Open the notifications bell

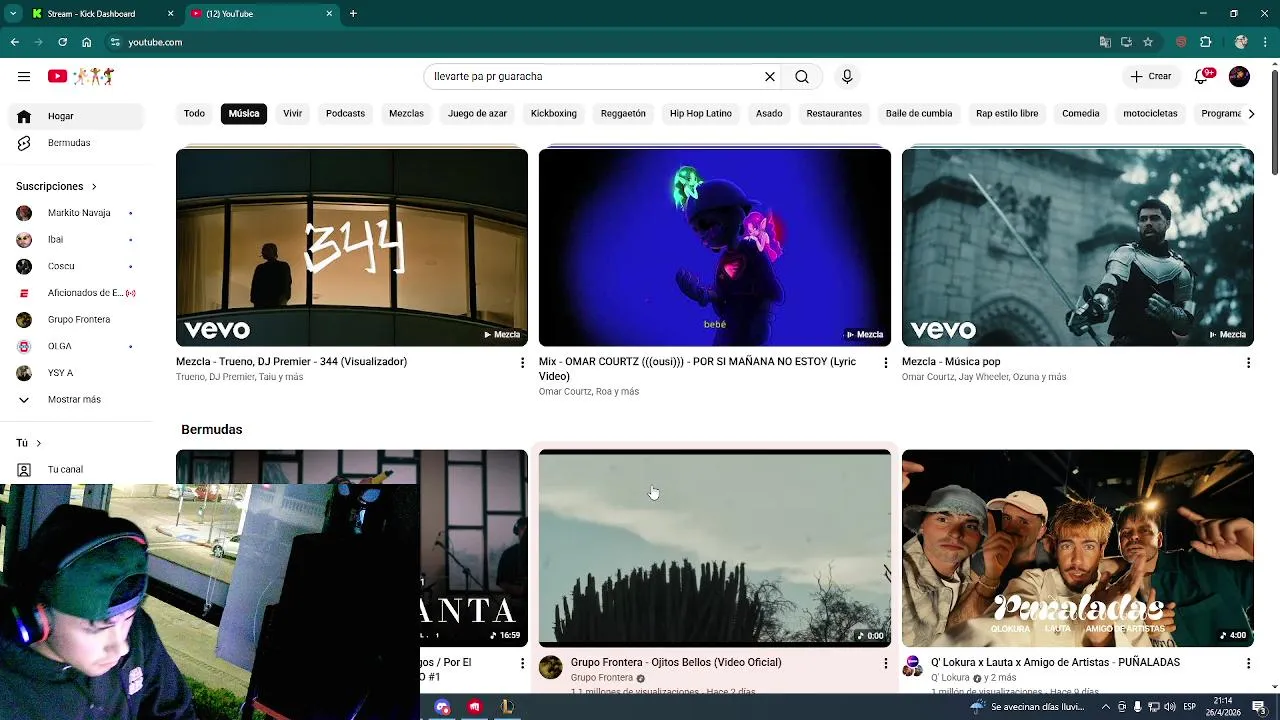click(x=1202, y=76)
